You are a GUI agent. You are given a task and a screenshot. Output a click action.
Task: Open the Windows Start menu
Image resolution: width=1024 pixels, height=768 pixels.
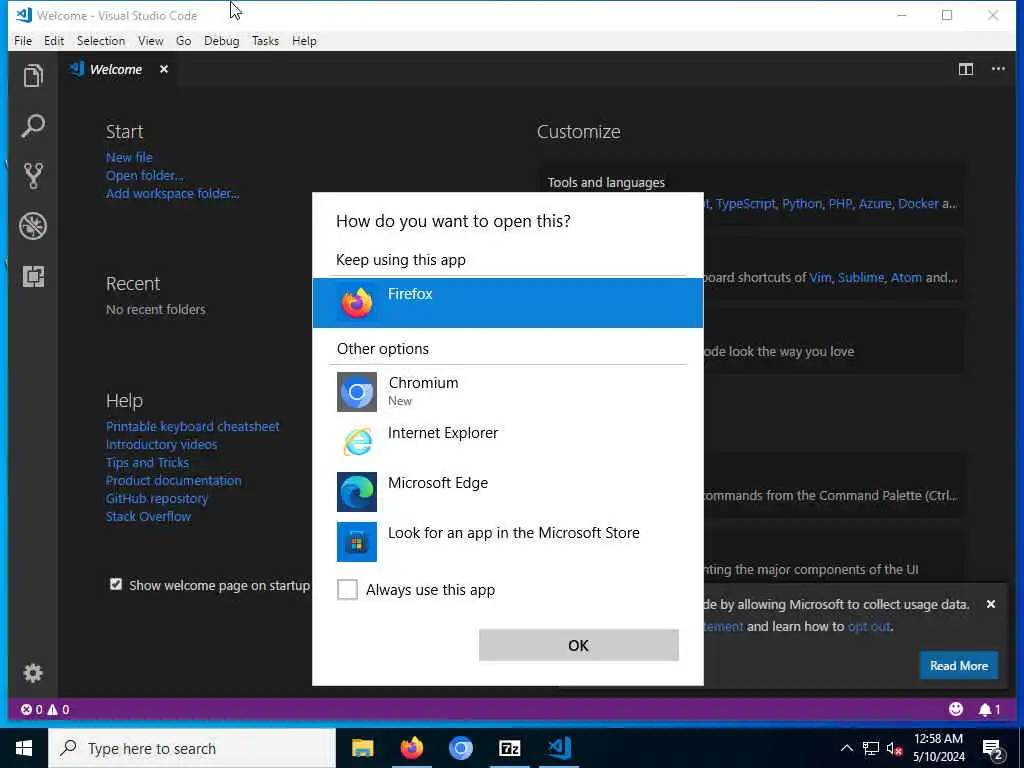click(24, 748)
